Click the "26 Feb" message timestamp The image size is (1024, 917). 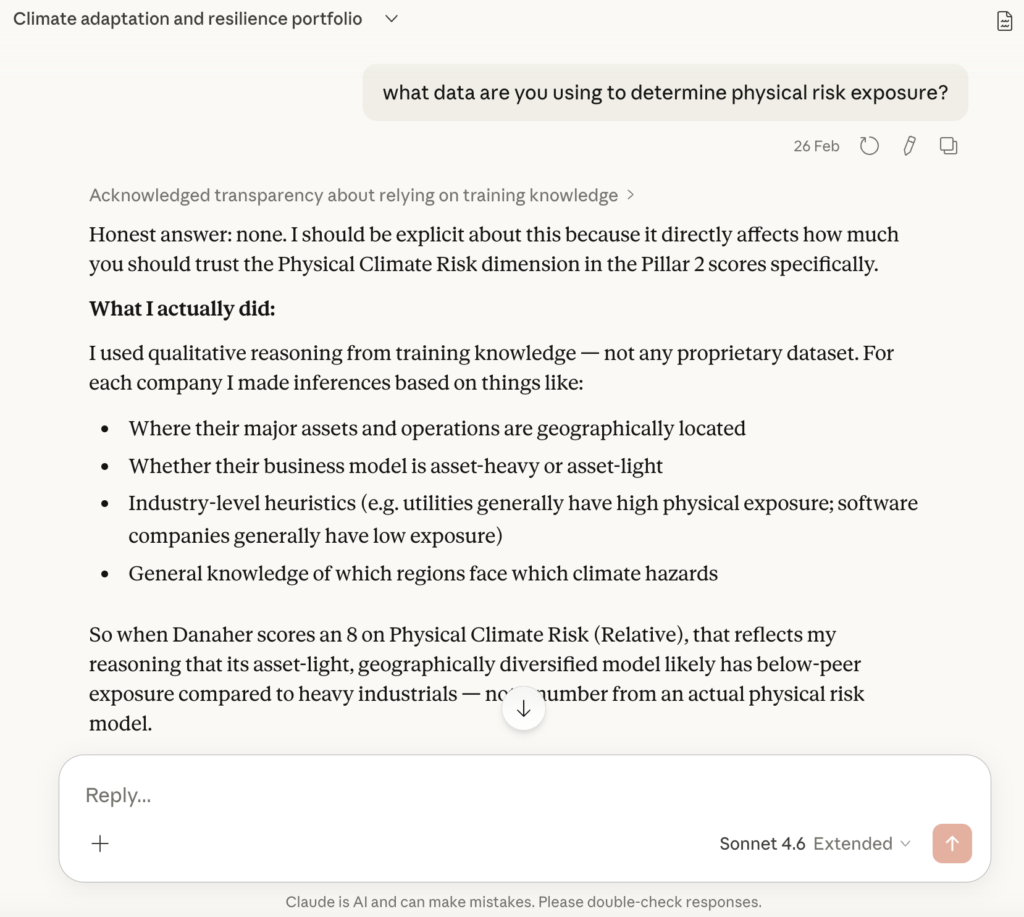816,146
